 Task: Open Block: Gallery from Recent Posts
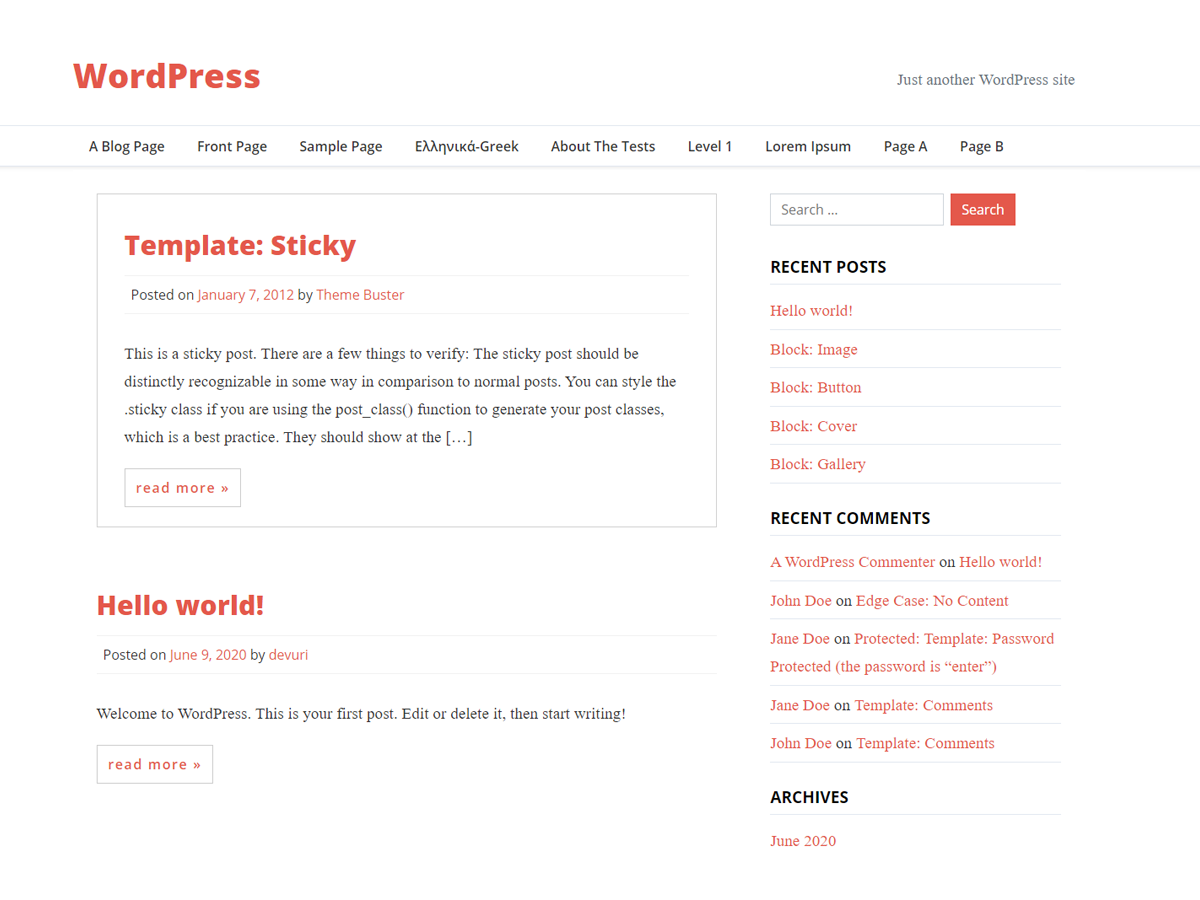pos(818,463)
